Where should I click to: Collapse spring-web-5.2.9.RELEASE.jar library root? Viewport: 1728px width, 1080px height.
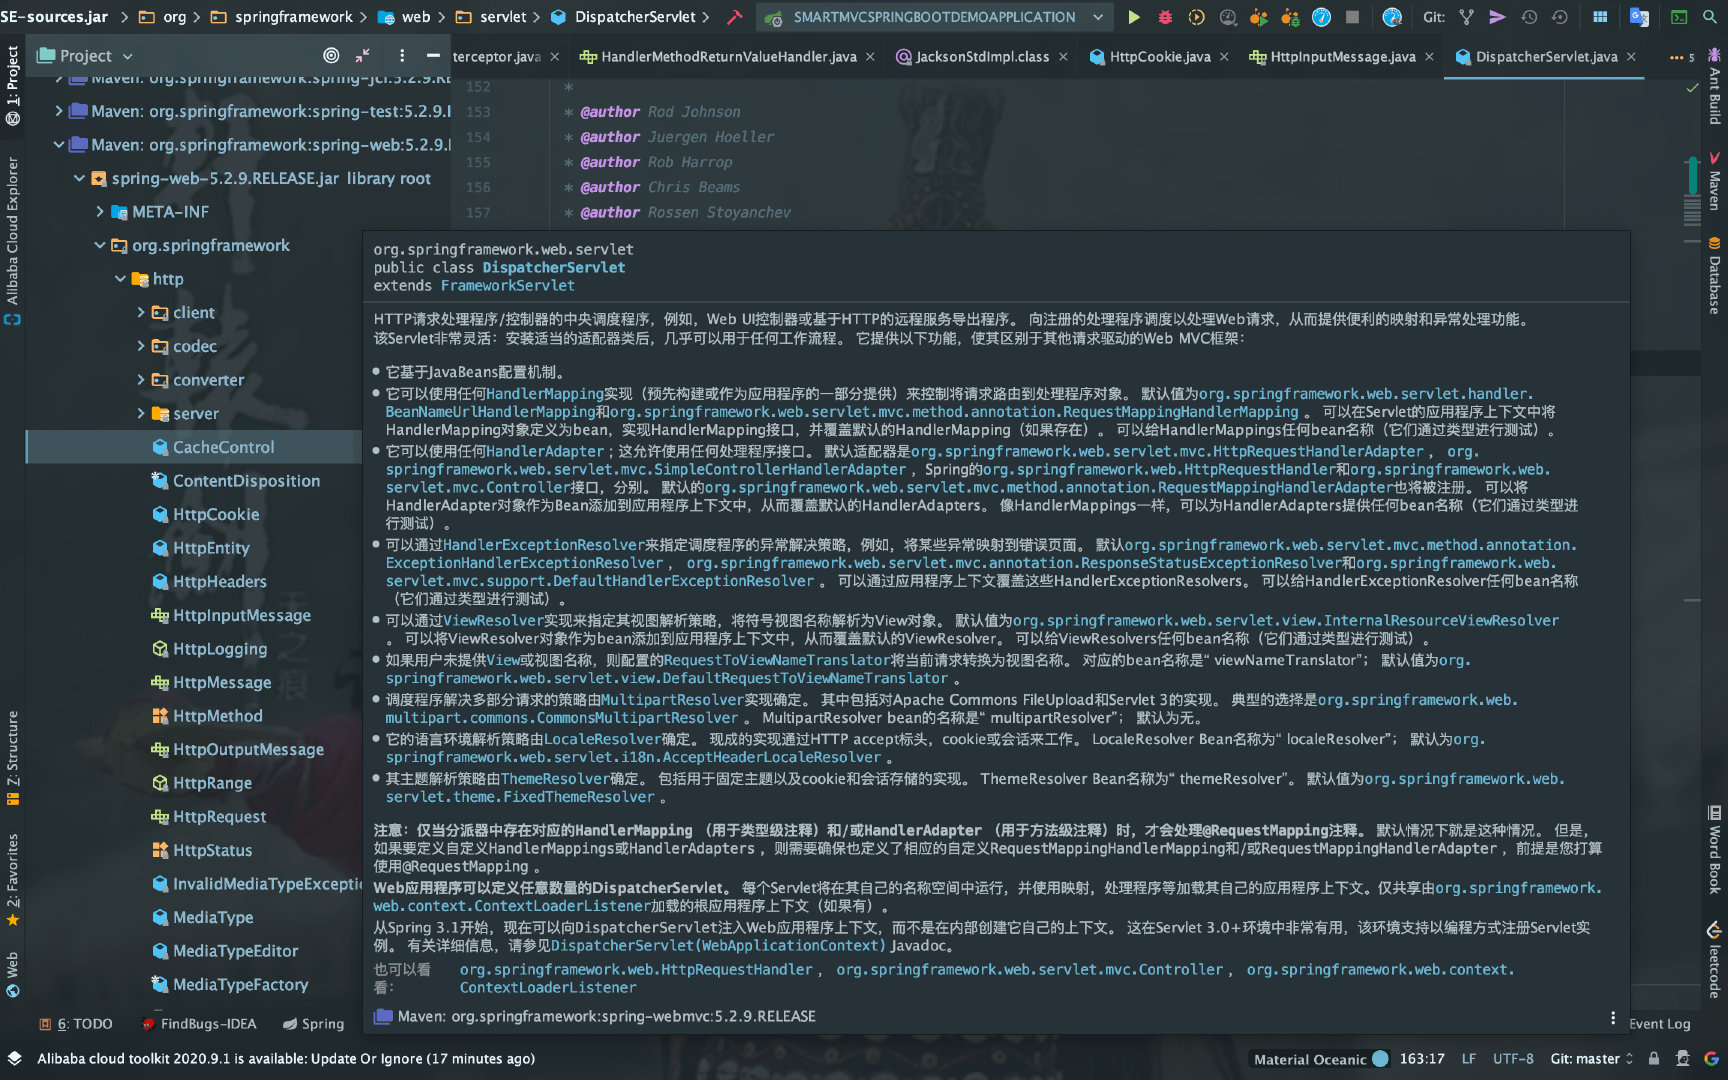pos(79,179)
